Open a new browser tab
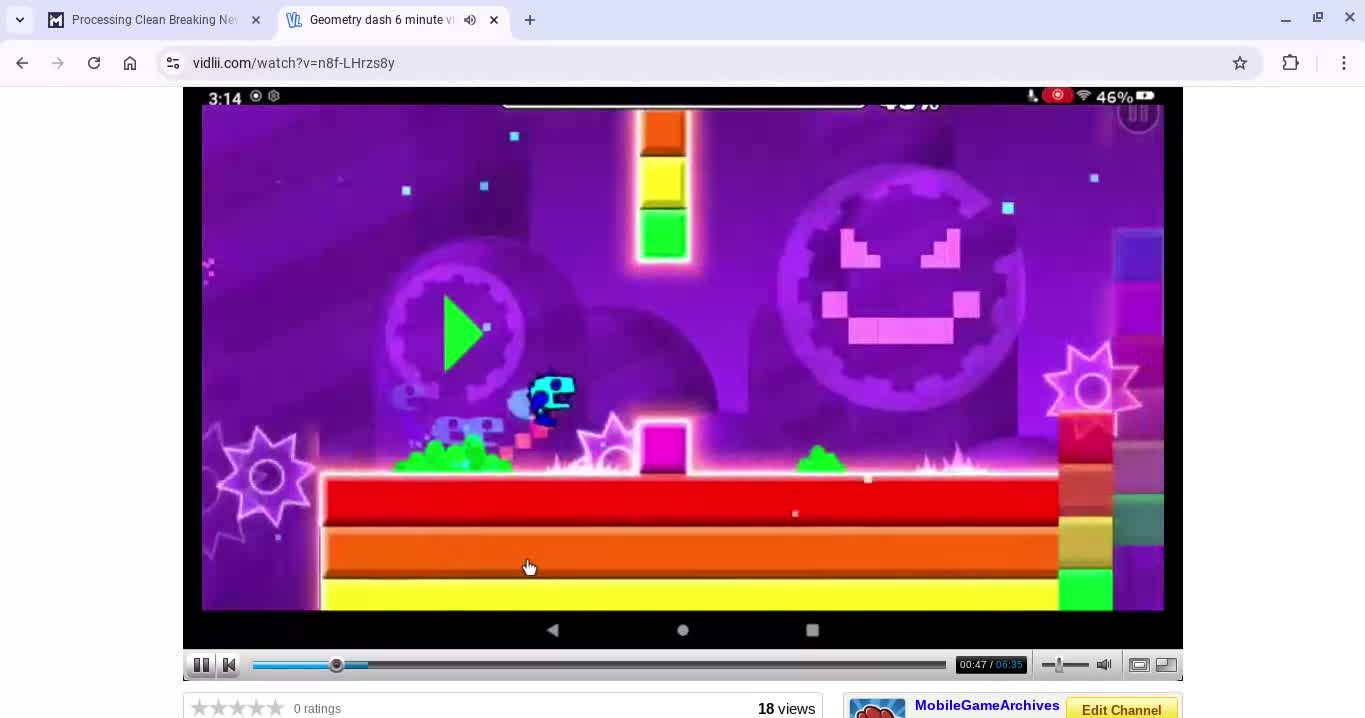 tap(530, 20)
